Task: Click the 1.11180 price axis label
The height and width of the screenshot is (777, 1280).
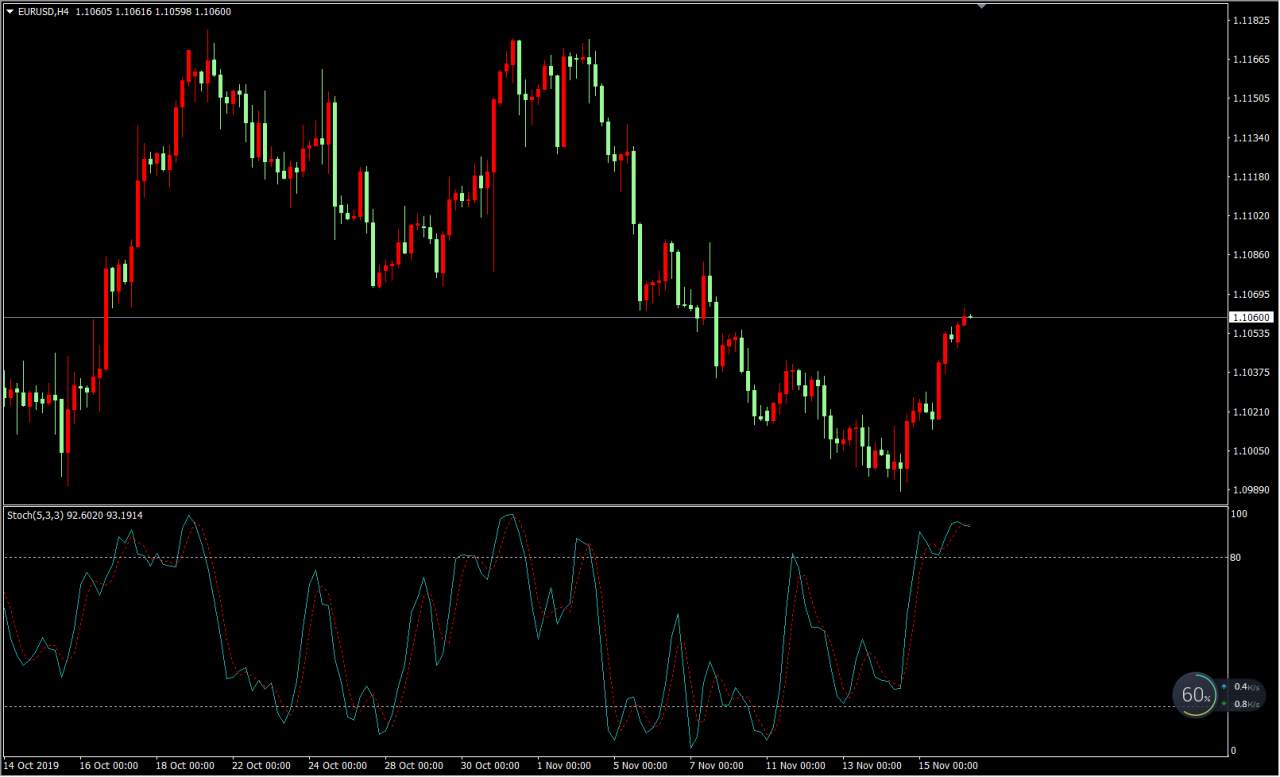Action: (1250, 177)
